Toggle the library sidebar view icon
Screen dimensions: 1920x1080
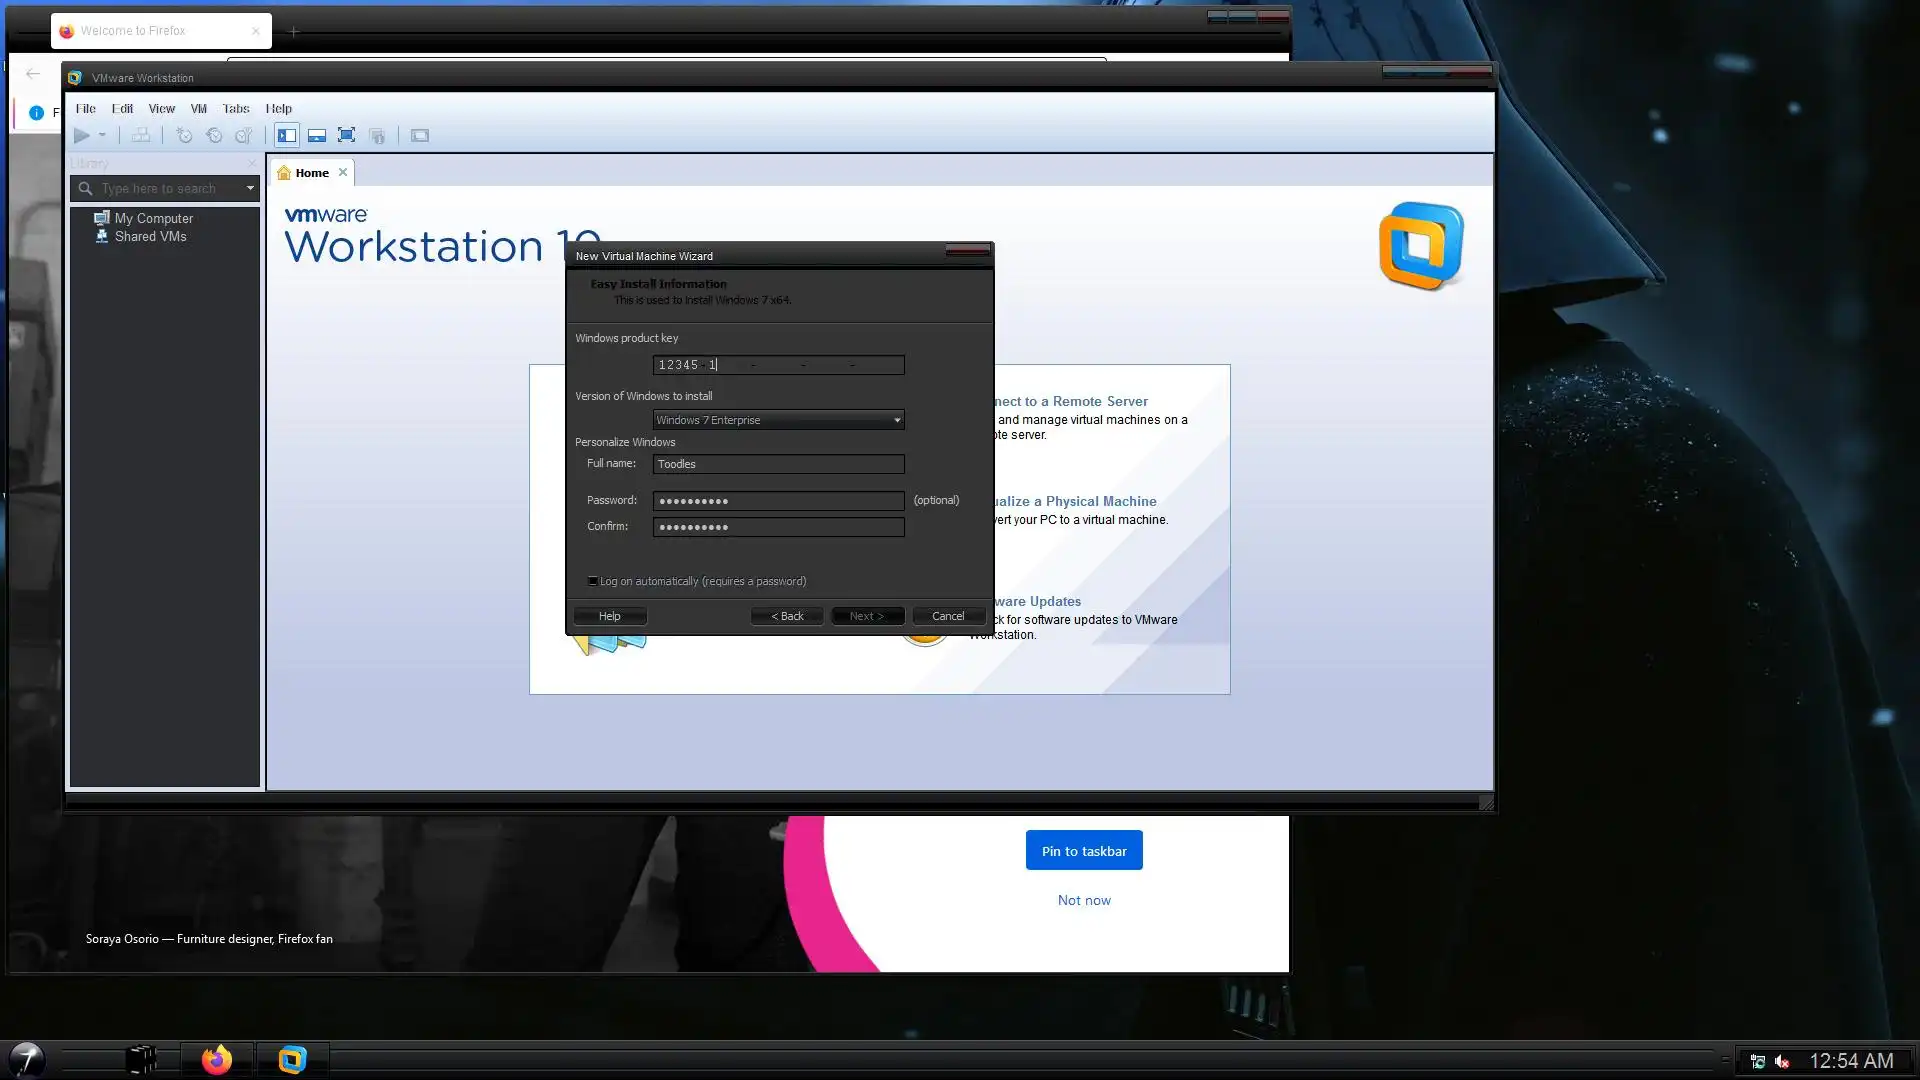[x=287, y=135]
